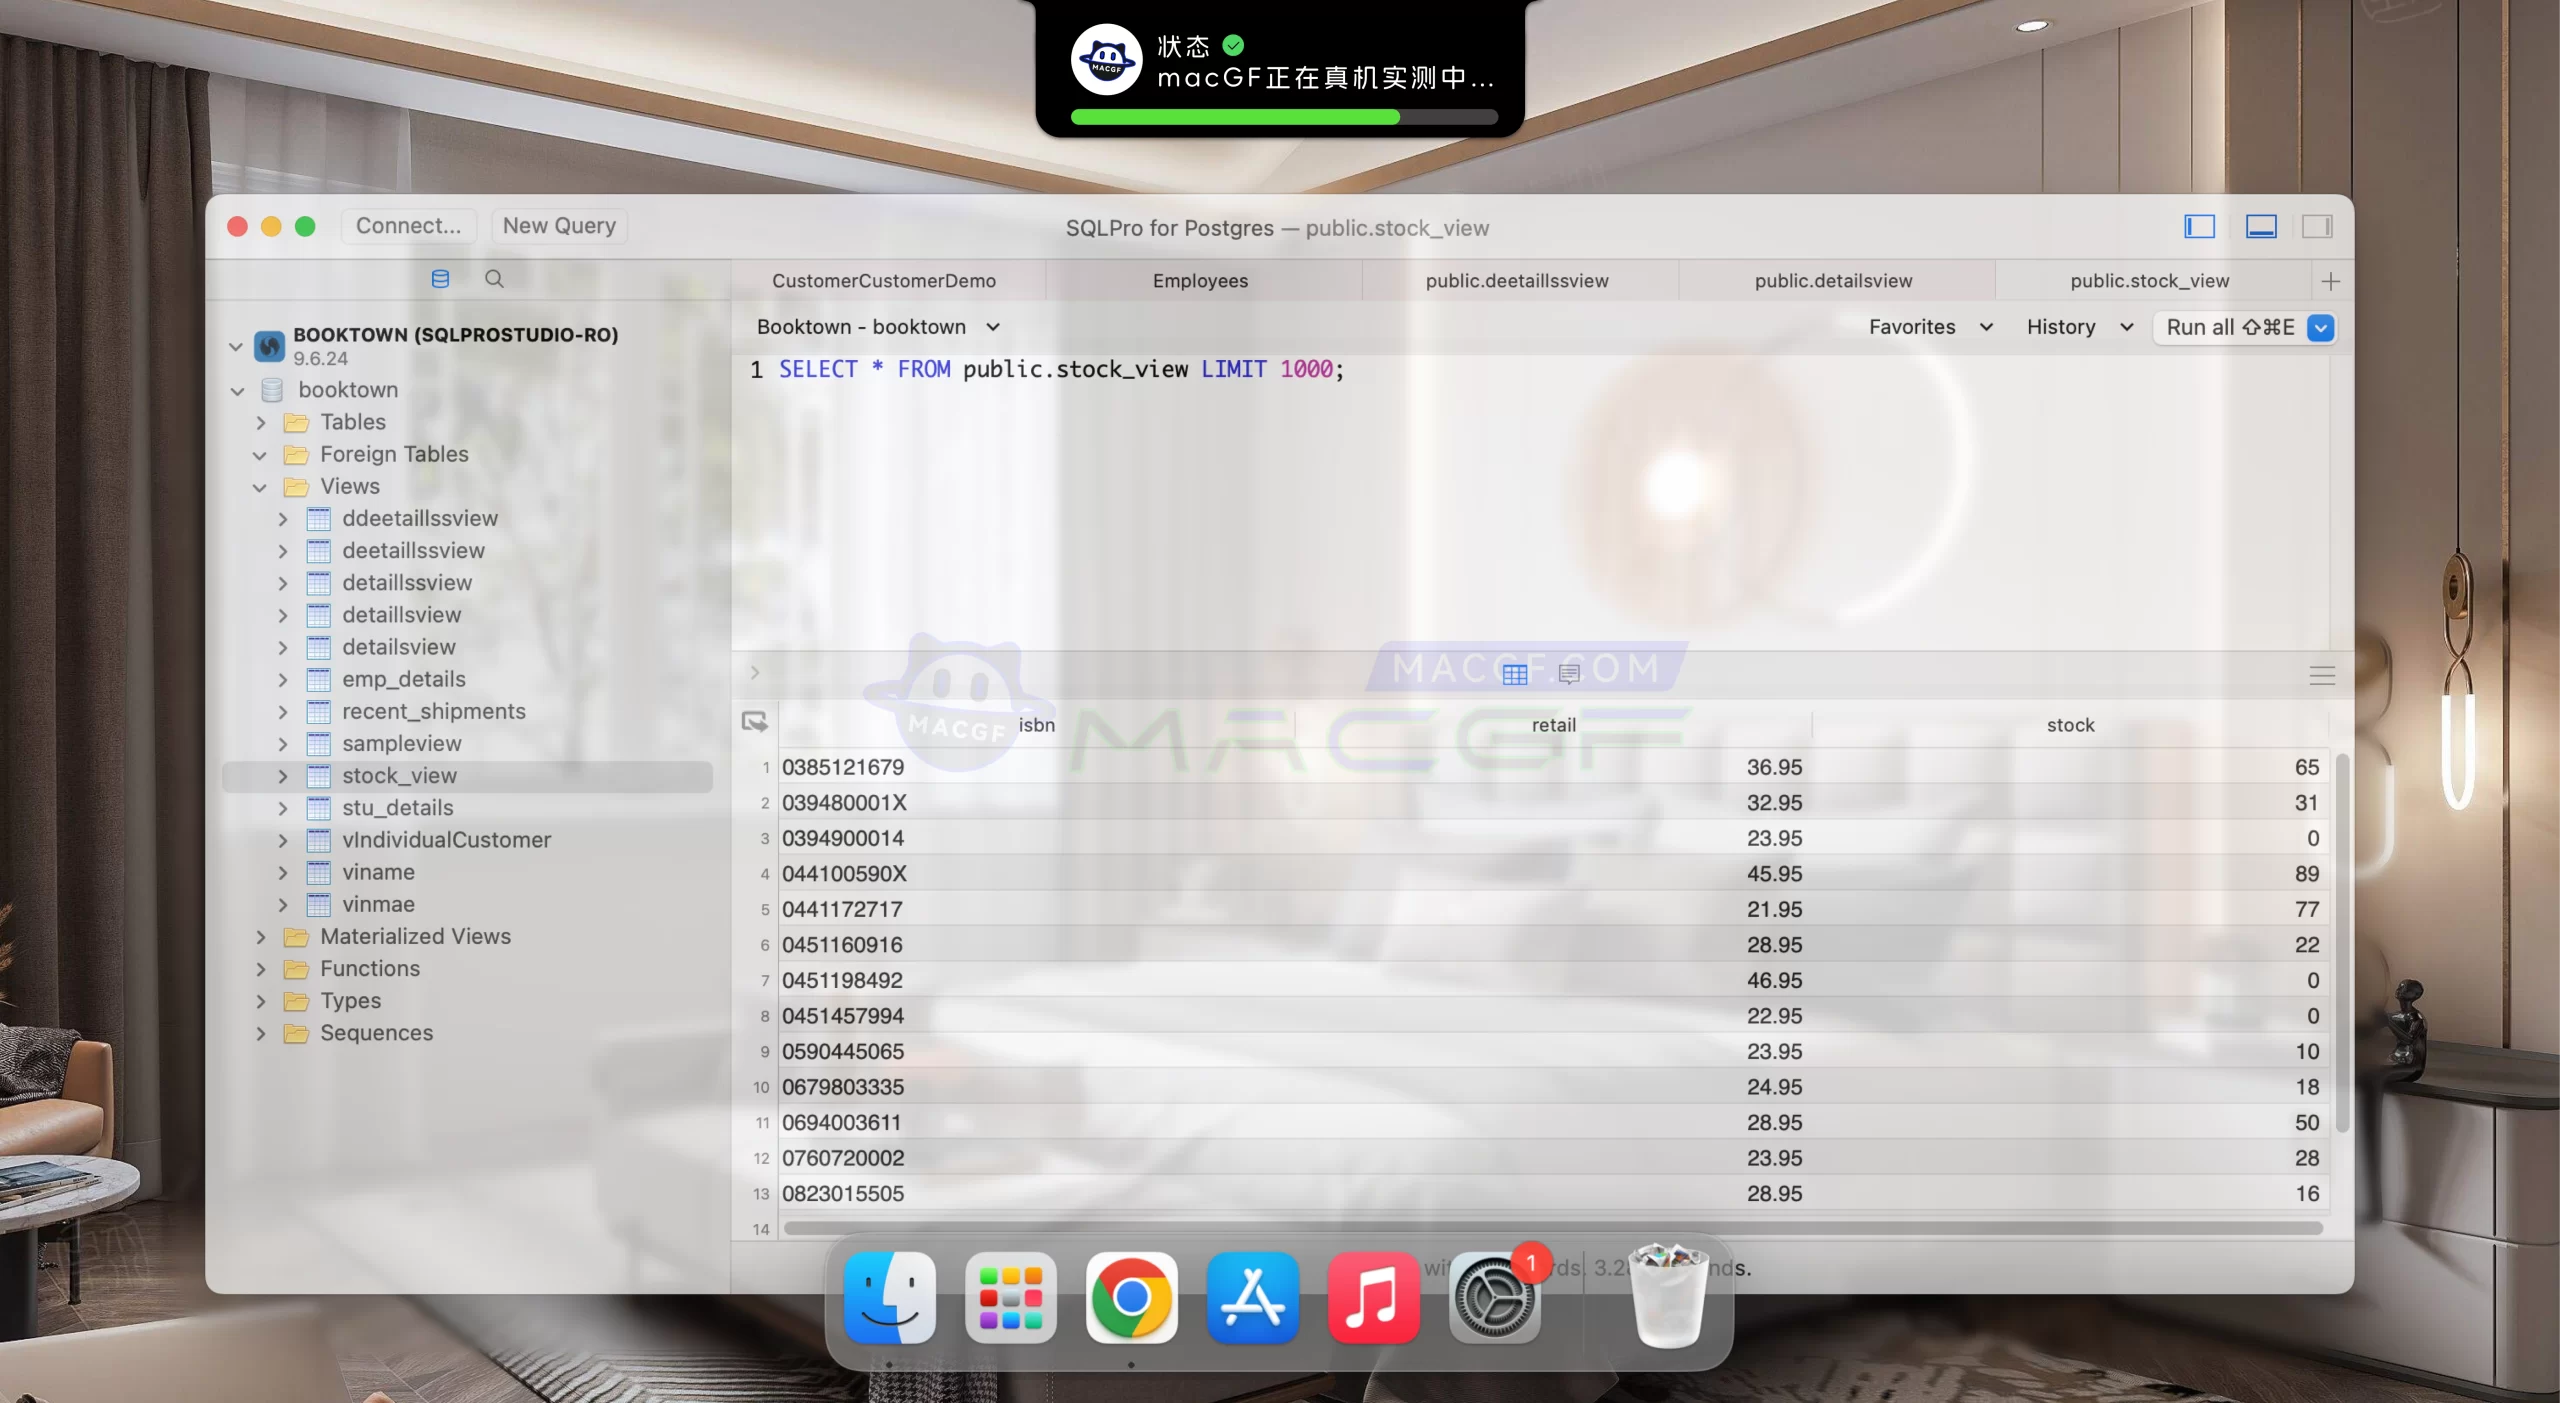
Task: Switch to the results grid view icon
Action: click(1515, 674)
